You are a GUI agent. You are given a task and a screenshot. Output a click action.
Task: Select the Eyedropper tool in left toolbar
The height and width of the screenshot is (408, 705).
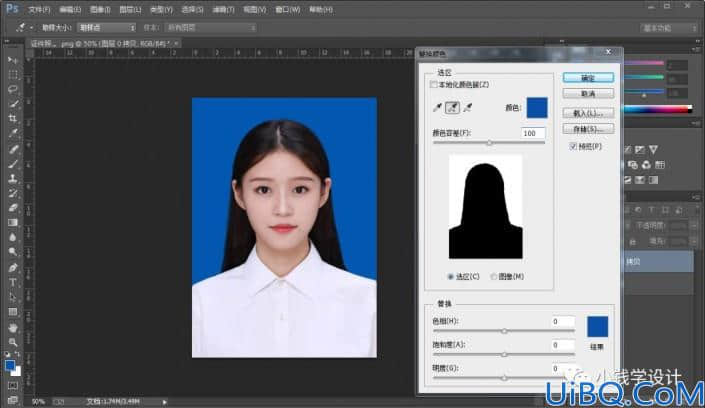tap(13, 134)
